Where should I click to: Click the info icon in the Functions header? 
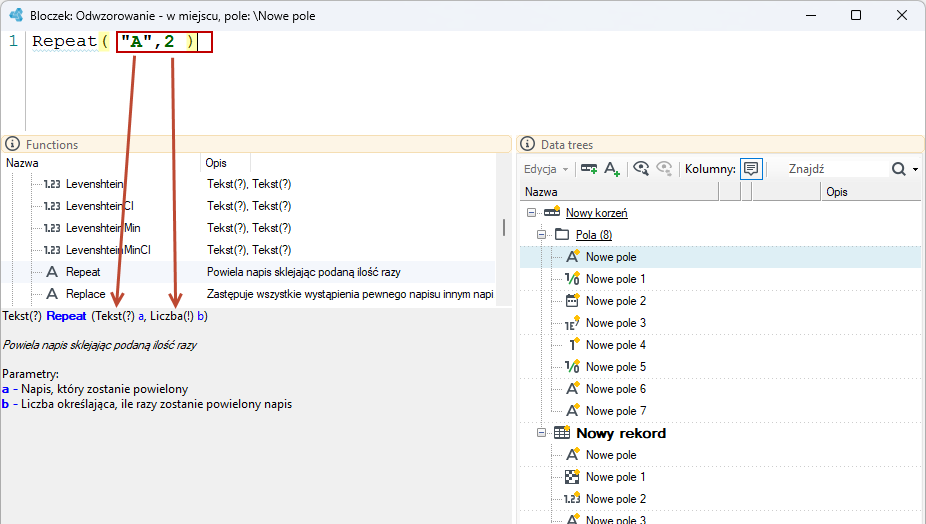click(12, 144)
